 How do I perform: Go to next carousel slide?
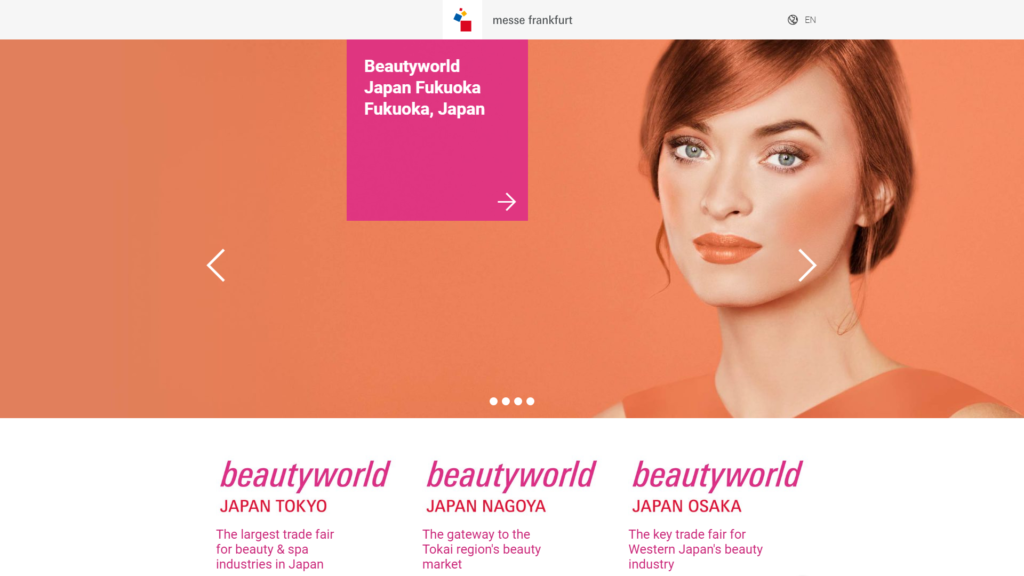point(807,265)
